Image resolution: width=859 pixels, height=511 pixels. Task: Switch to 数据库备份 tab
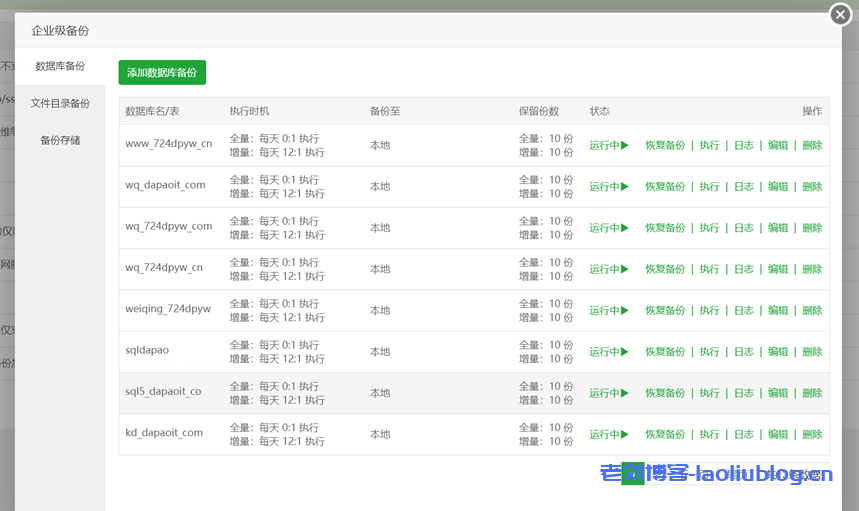point(60,67)
